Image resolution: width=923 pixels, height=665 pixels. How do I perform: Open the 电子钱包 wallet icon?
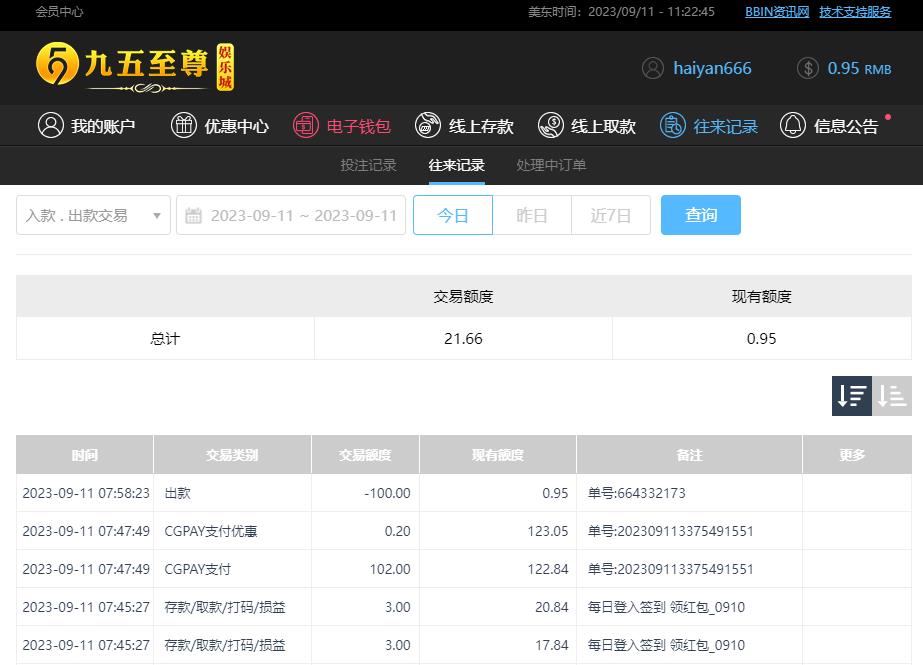(306, 126)
